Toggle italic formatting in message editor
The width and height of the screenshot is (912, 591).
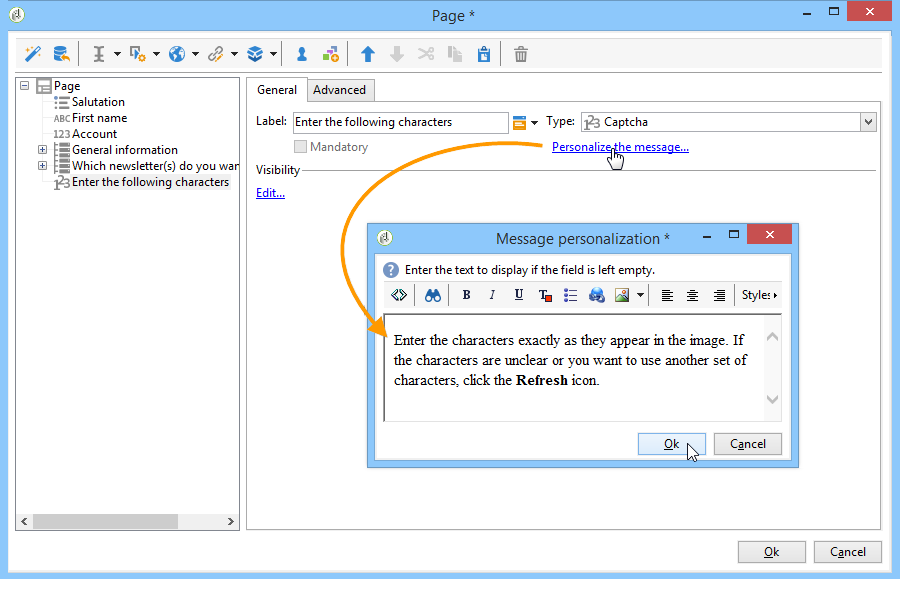click(x=492, y=295)
